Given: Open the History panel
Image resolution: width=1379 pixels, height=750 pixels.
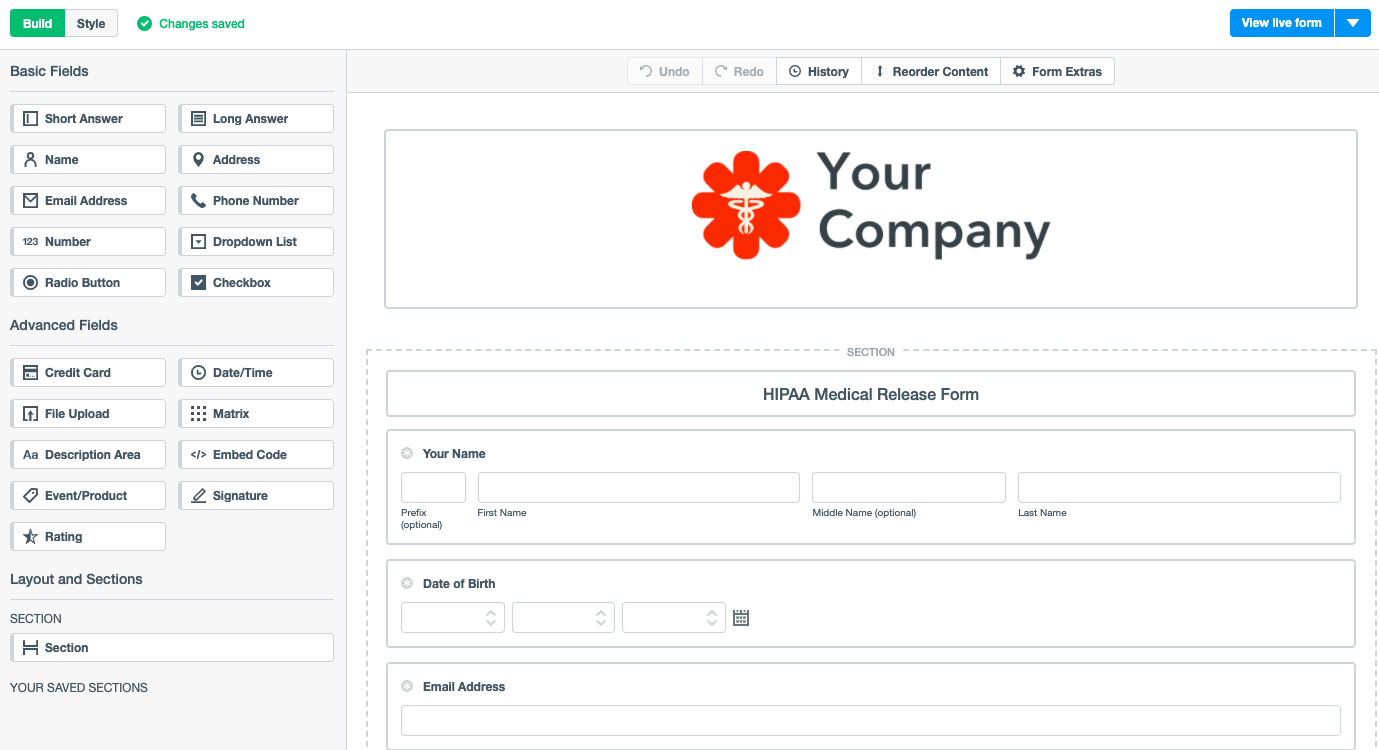Looking at the screenshot, I should (x=819, y=71).
